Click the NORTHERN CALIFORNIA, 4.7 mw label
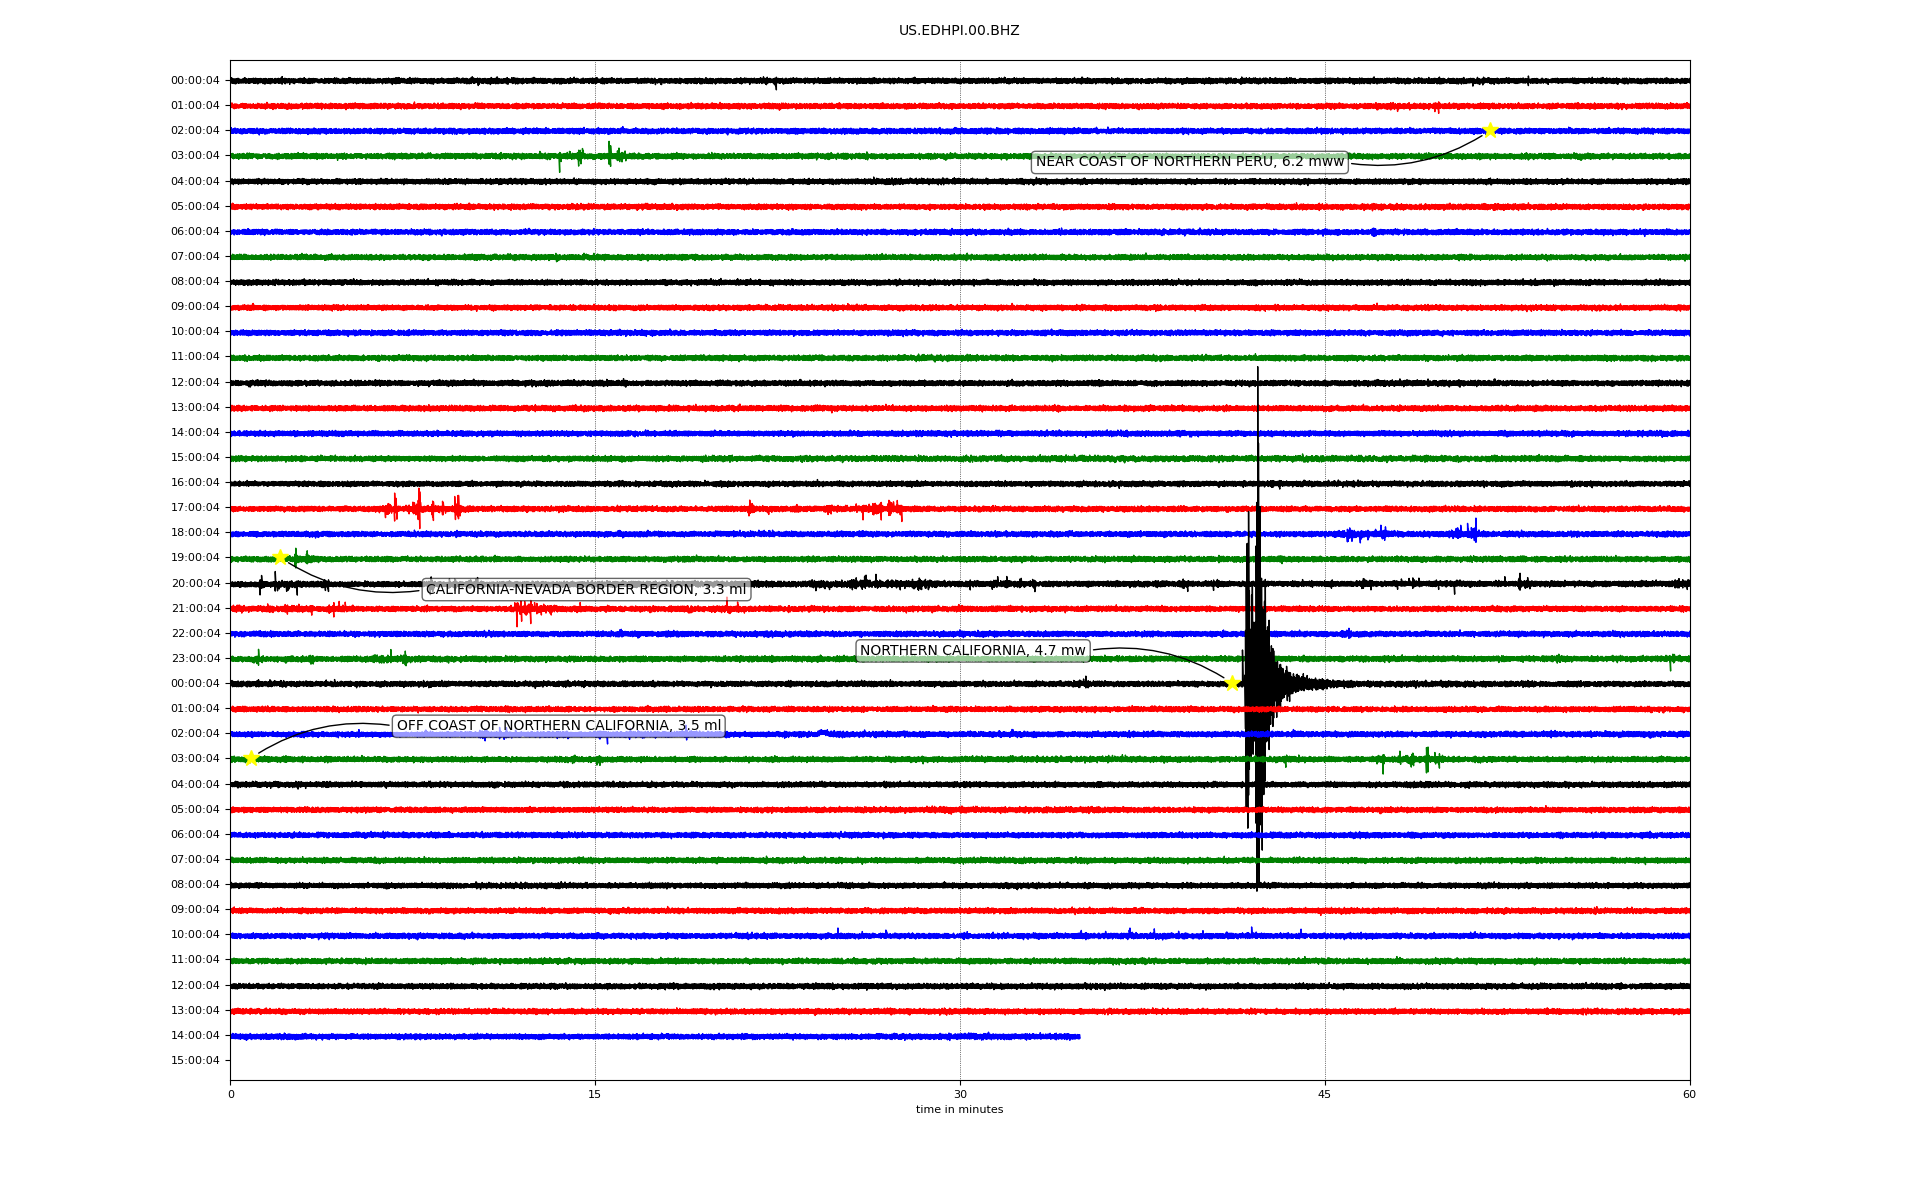Viewport: 1920px width, 1200px height. (972, 651)
